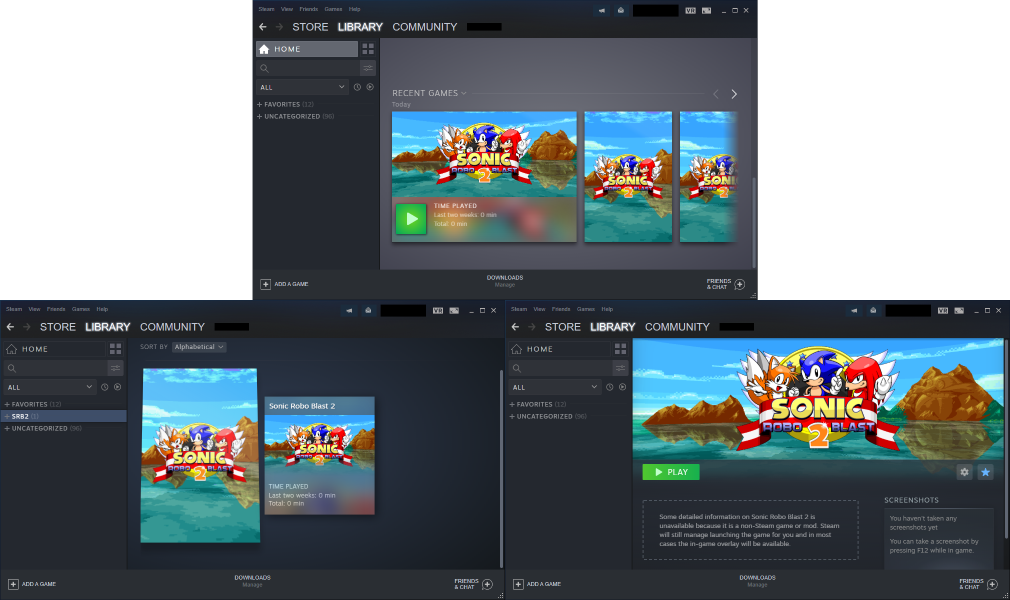Screen dimensions: 1010x600
Task: Toggle ready-to-play icon in bottom-left window
Action: (118, 387)
